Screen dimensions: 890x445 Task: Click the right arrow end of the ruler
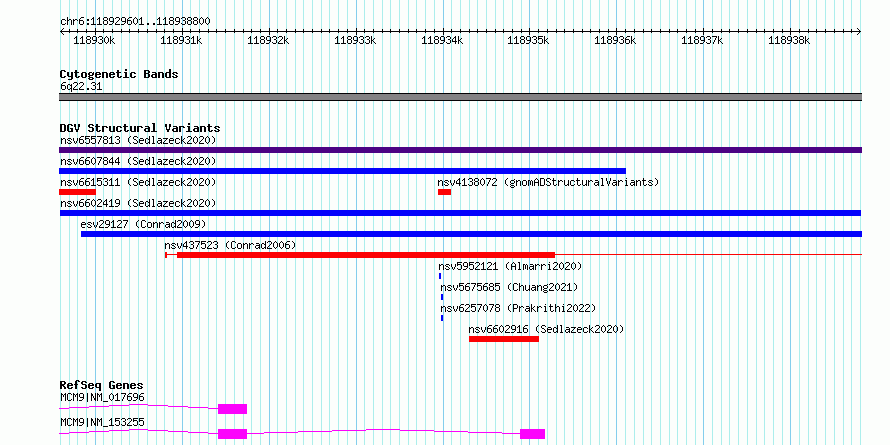click(x=859, y=32)
